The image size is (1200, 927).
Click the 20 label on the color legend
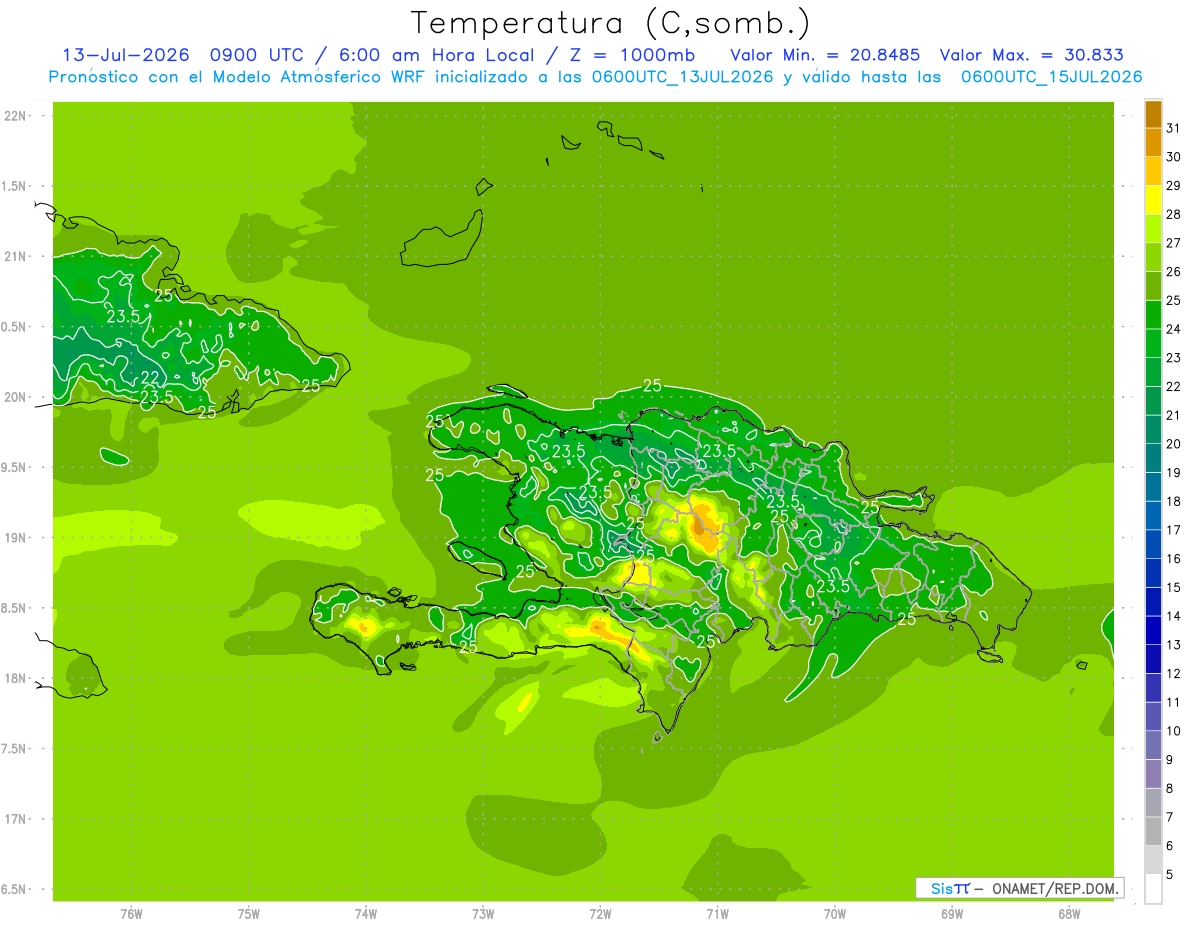[1173, 444]
